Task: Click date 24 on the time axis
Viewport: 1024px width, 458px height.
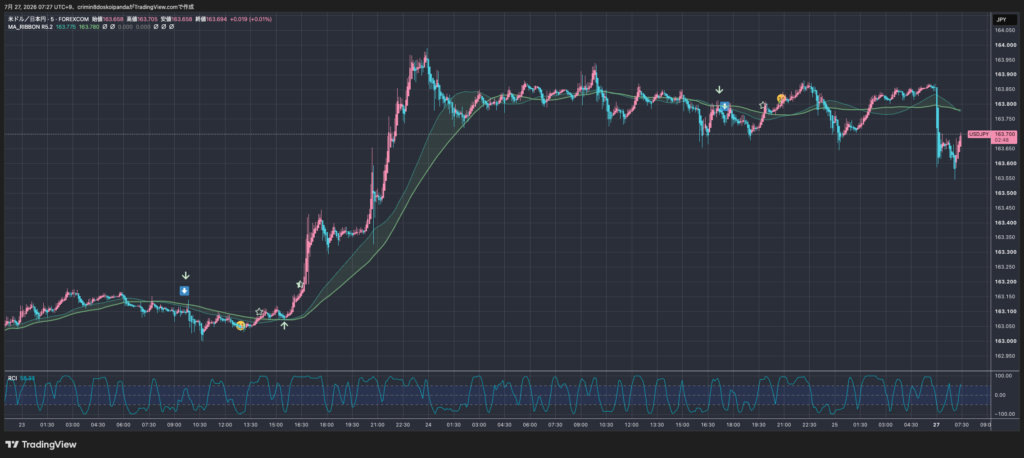Action: 428,425
